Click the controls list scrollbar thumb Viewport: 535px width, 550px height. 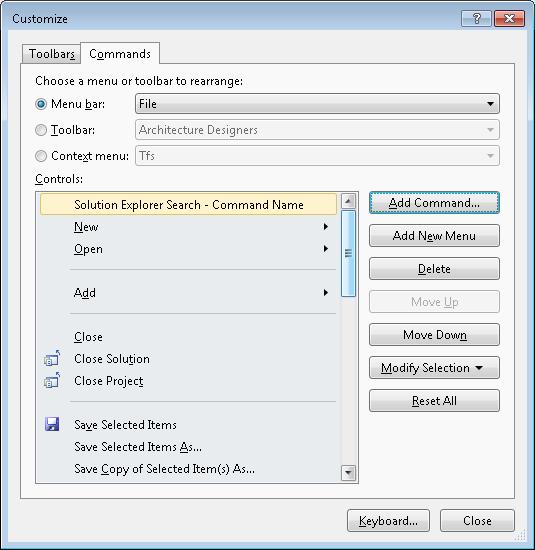pyautogui.click(x=348, y=253)
